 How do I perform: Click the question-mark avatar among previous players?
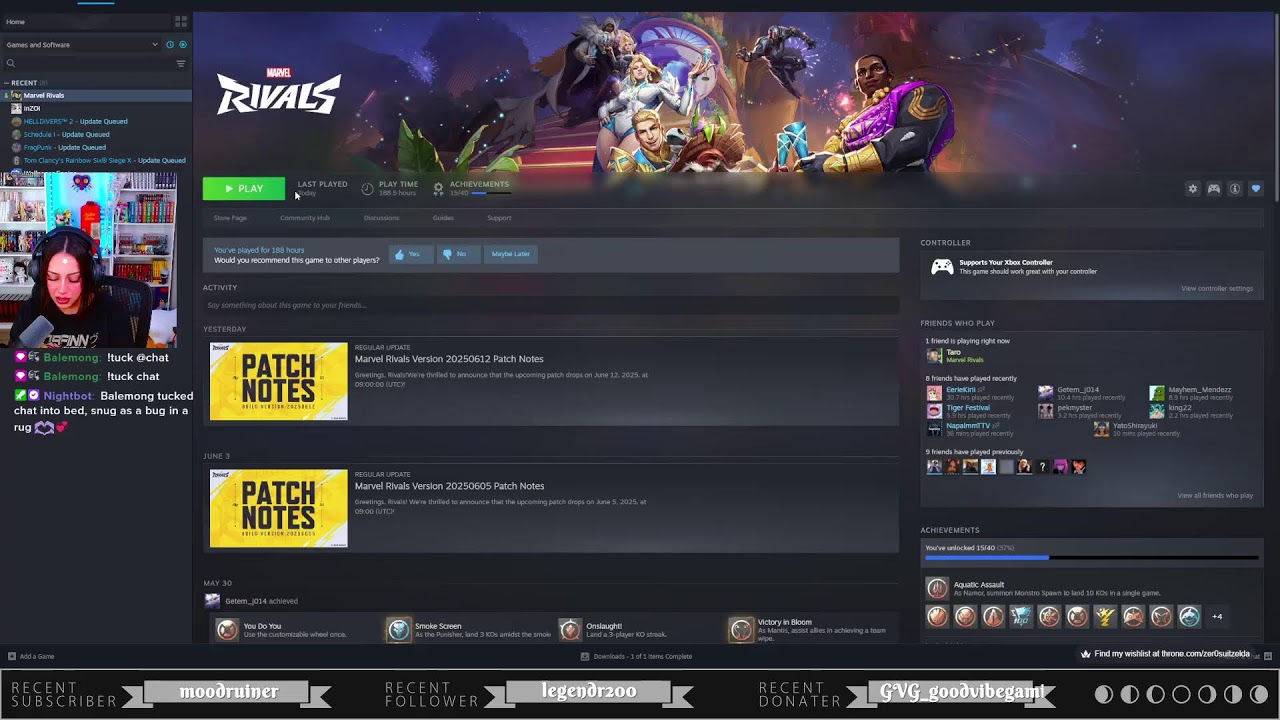click(x=1043, y=467)
